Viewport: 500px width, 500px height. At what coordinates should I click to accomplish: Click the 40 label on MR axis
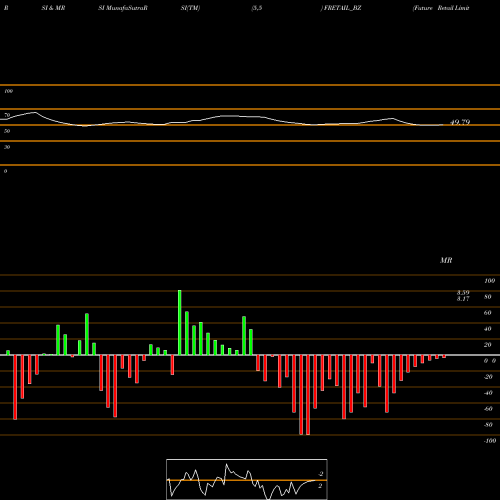(488, 329)
